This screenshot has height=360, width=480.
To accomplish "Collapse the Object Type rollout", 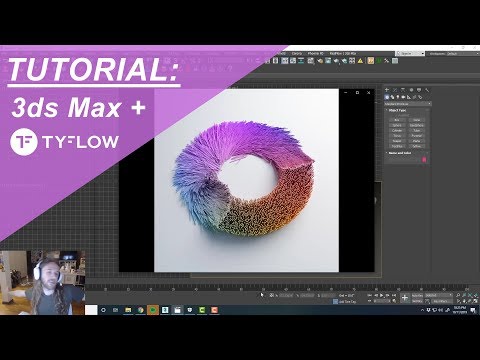I will pos(397,110).
